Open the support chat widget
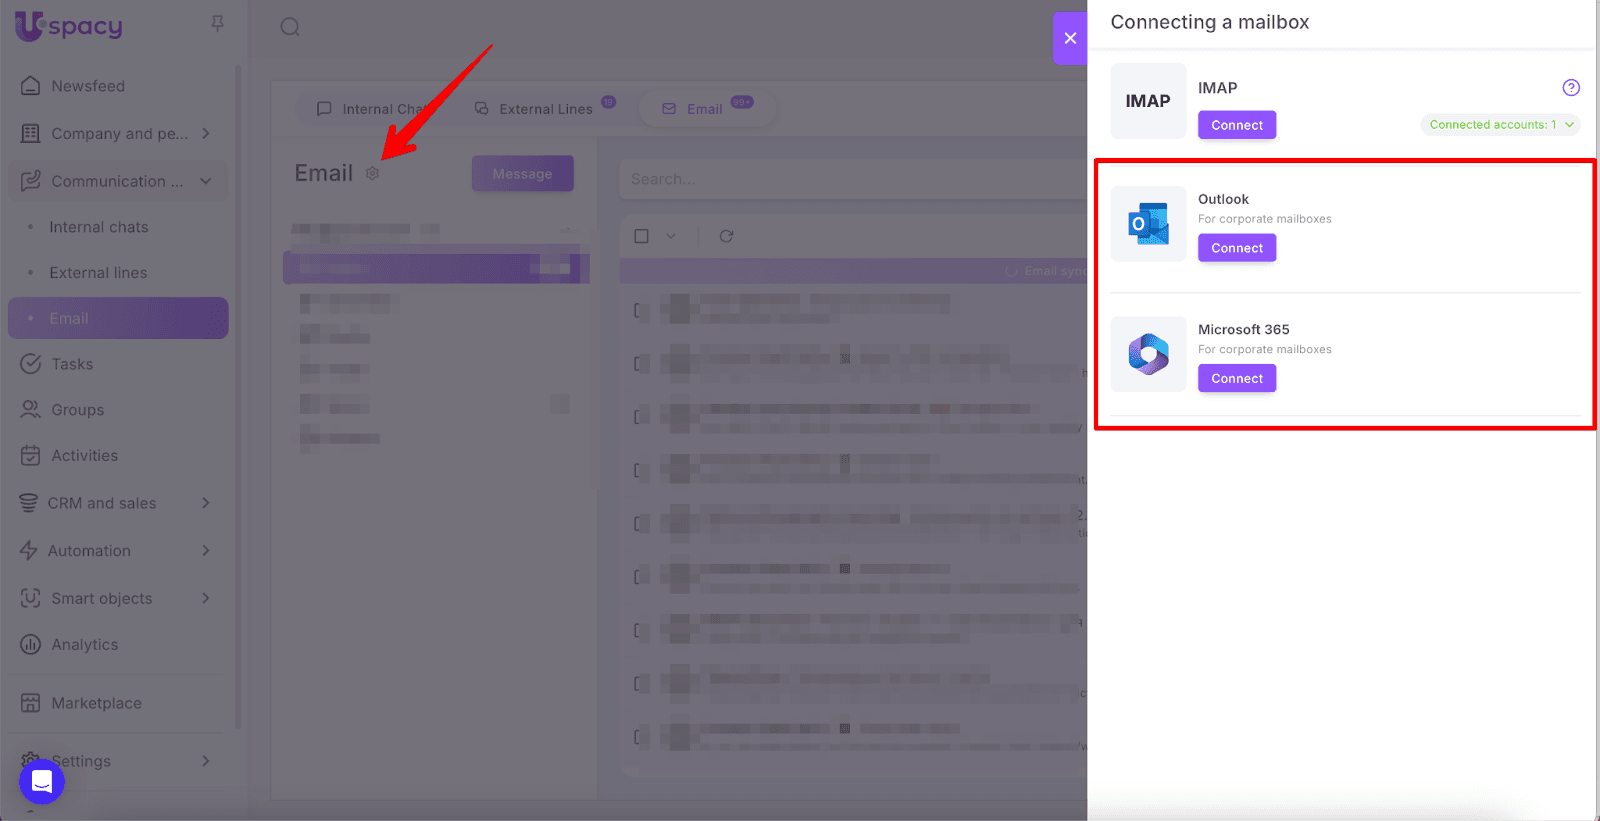 [42, 781]
